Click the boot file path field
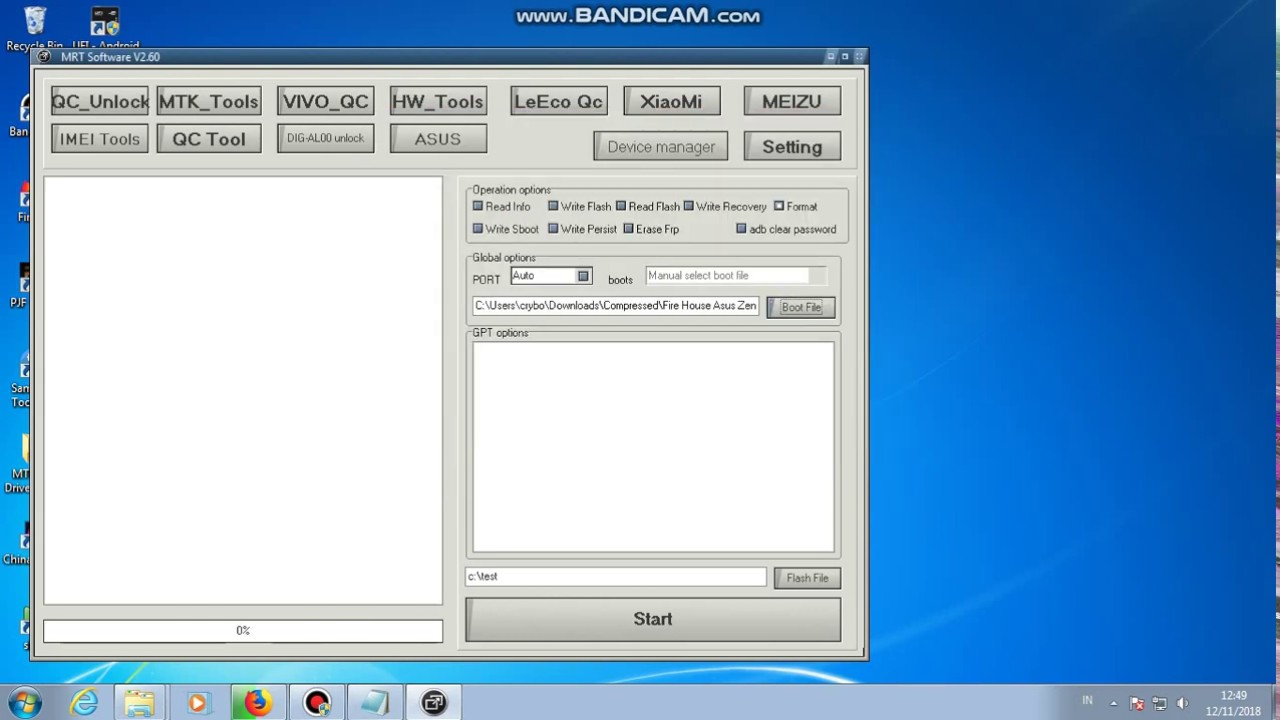The height and width of the screenshot is (720, 1280). pyautogui.click(x=616, y=306)
